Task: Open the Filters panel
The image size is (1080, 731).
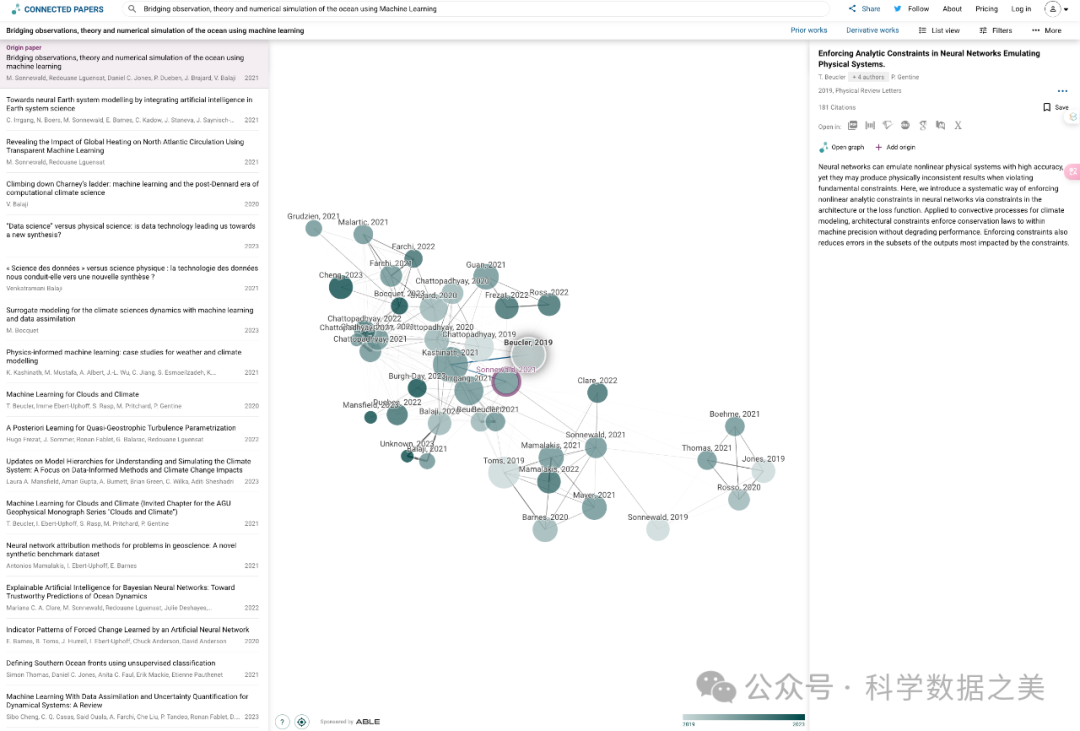Action: pyautogui.click(x=995, y=31)
